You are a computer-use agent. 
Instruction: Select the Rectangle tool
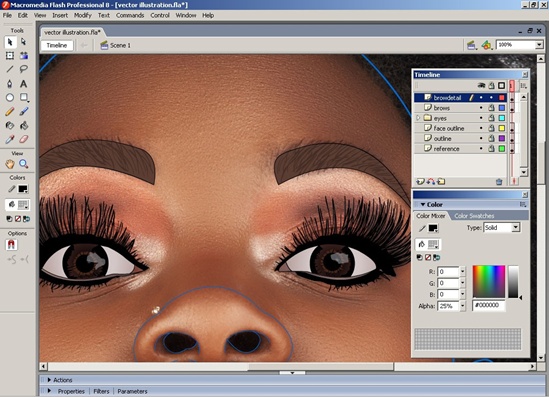(x=23, y=97)
